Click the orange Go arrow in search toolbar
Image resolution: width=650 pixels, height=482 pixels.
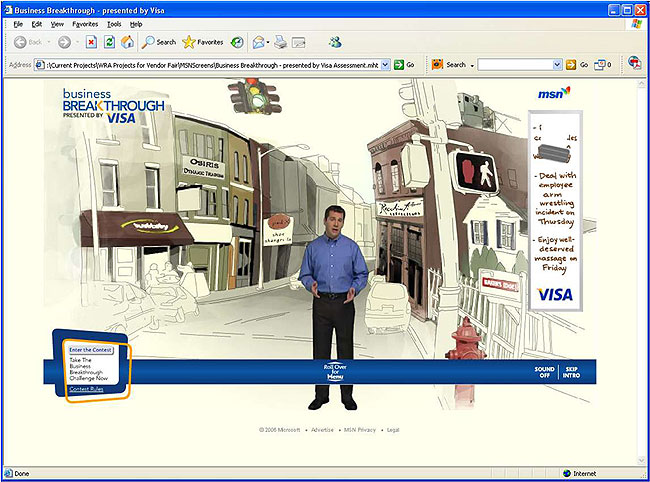coord(571,65)
